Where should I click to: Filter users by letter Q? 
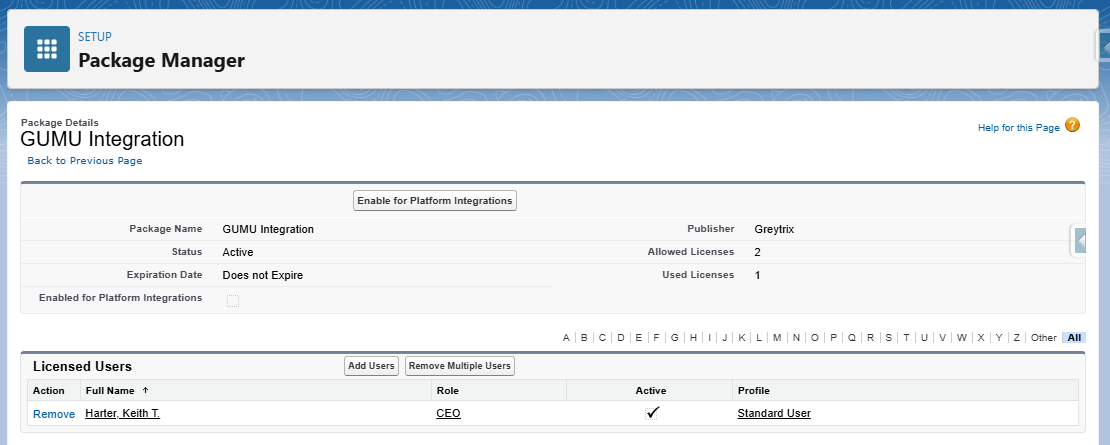point(852,337)
